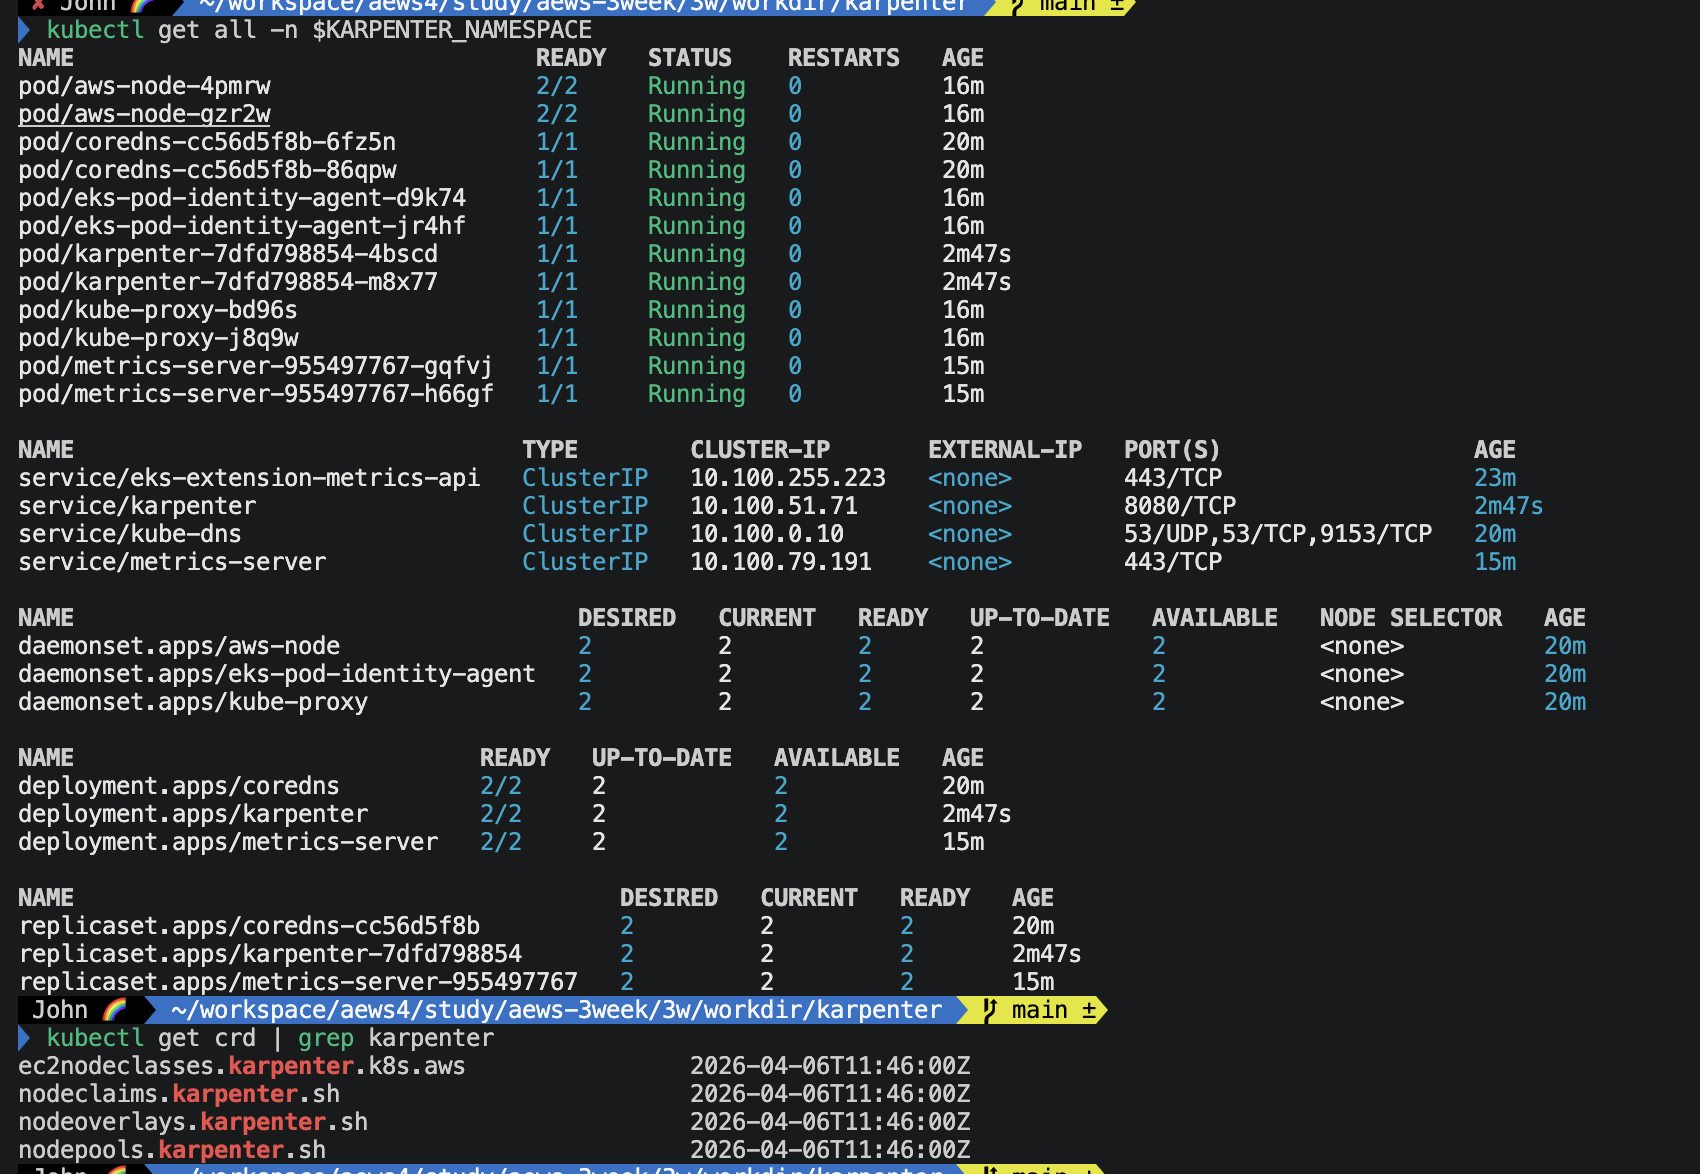1700x1174 pixels.
Task: Click pod/coredns-cc56d5f8b-86qpw name
Action: click(x=207, y=170)
